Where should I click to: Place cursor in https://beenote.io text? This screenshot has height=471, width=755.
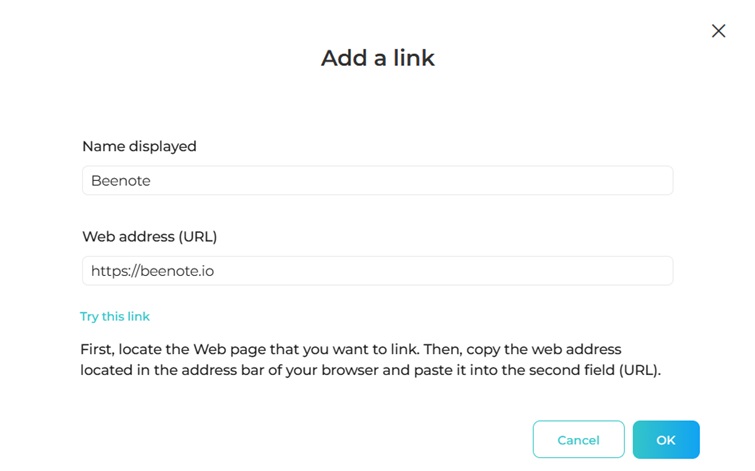[x=152, y=271]
